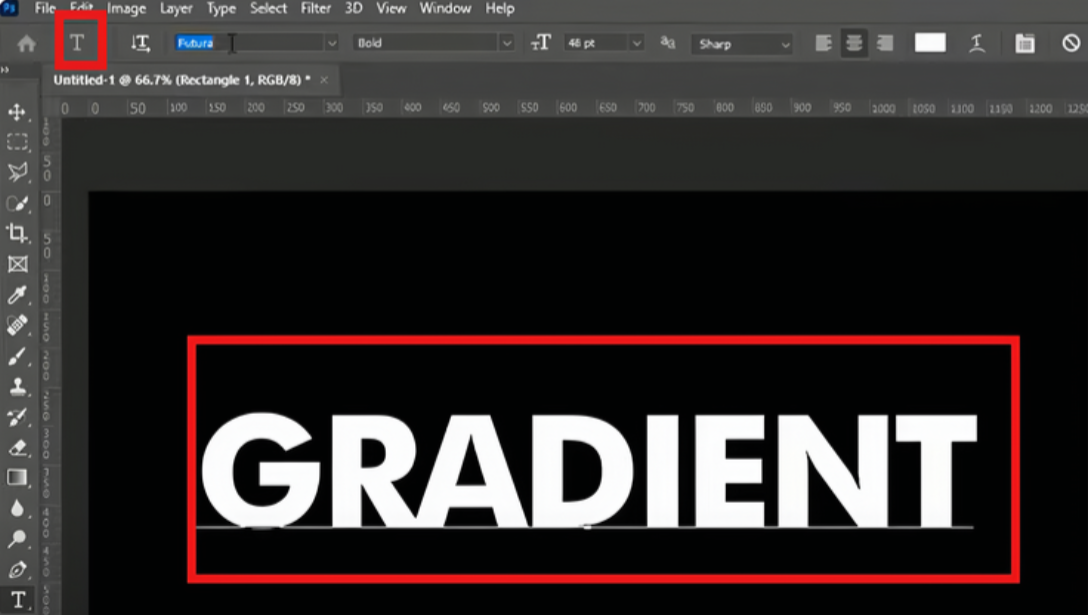
Task: Click the Home icon in options bar
Action: [x=26, y=44]
